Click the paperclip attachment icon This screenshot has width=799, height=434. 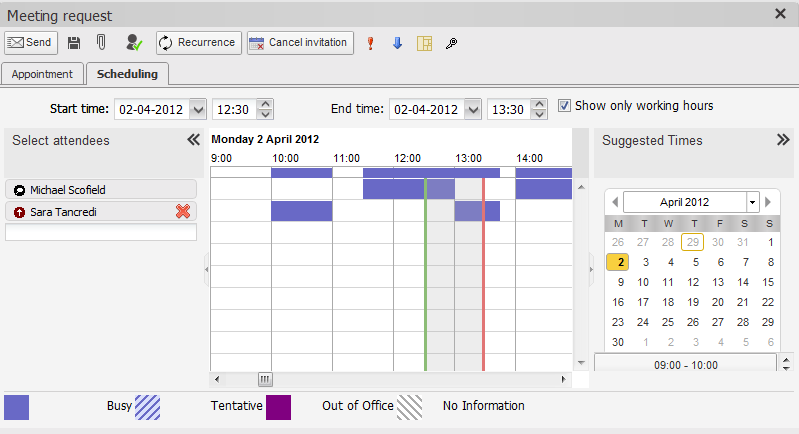pyautogui.click(x=101, y=43)
